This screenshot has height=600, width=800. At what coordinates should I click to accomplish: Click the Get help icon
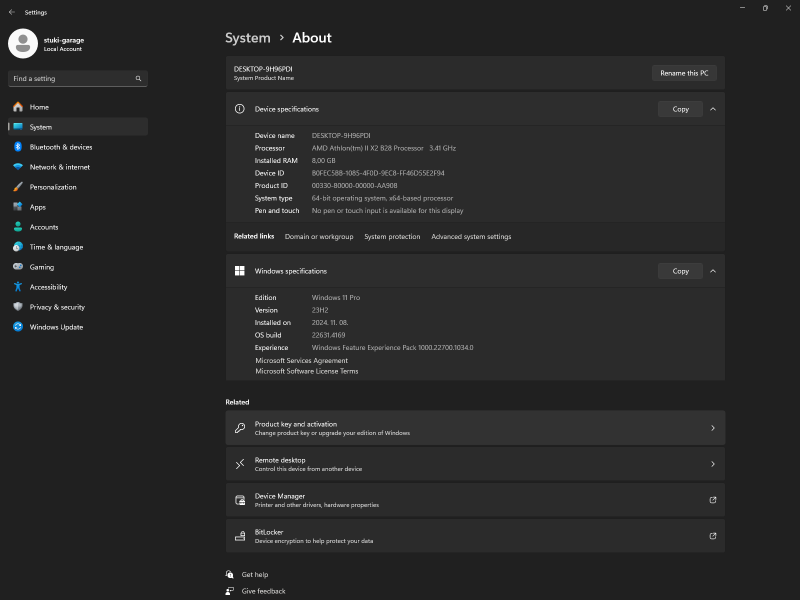coord(230,574)
